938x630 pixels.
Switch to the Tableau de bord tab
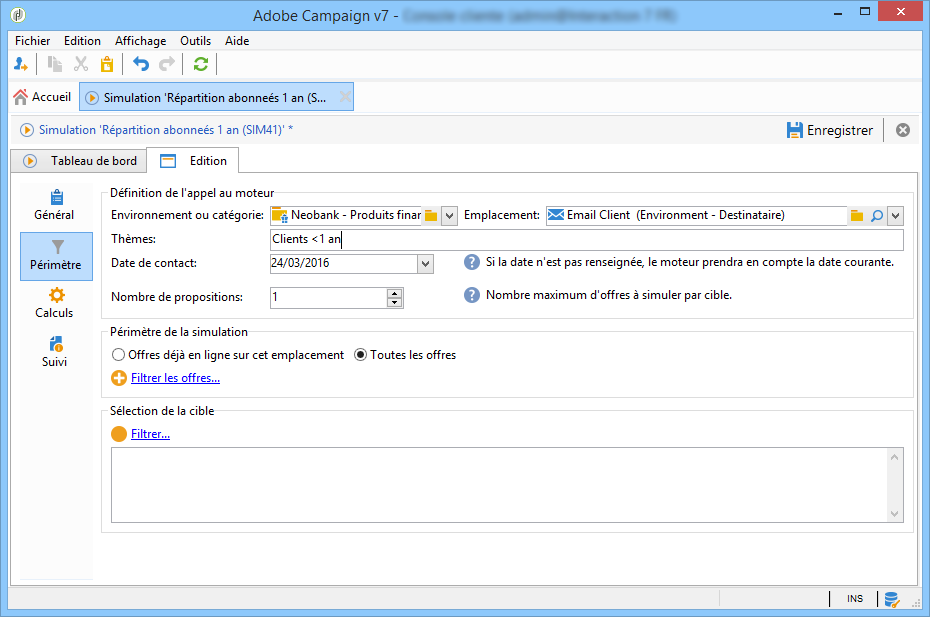79,161
